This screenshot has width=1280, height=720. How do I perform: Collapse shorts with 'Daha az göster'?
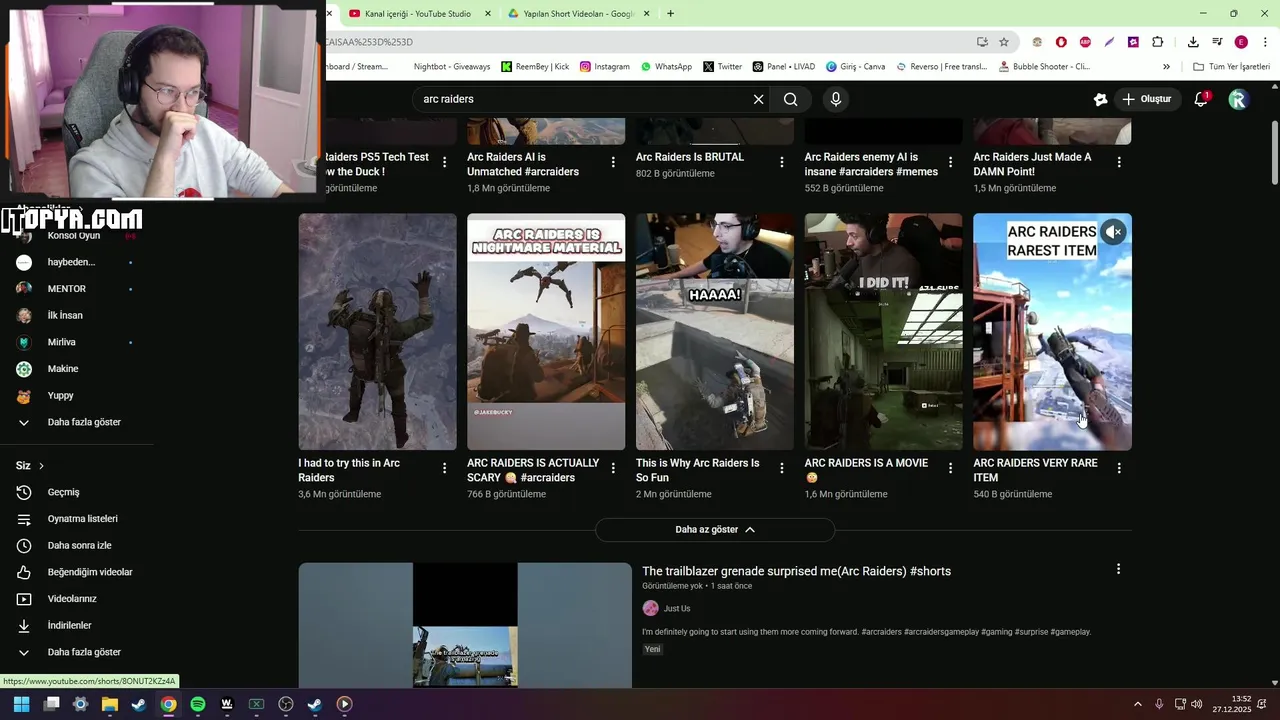tap(715, 530)
